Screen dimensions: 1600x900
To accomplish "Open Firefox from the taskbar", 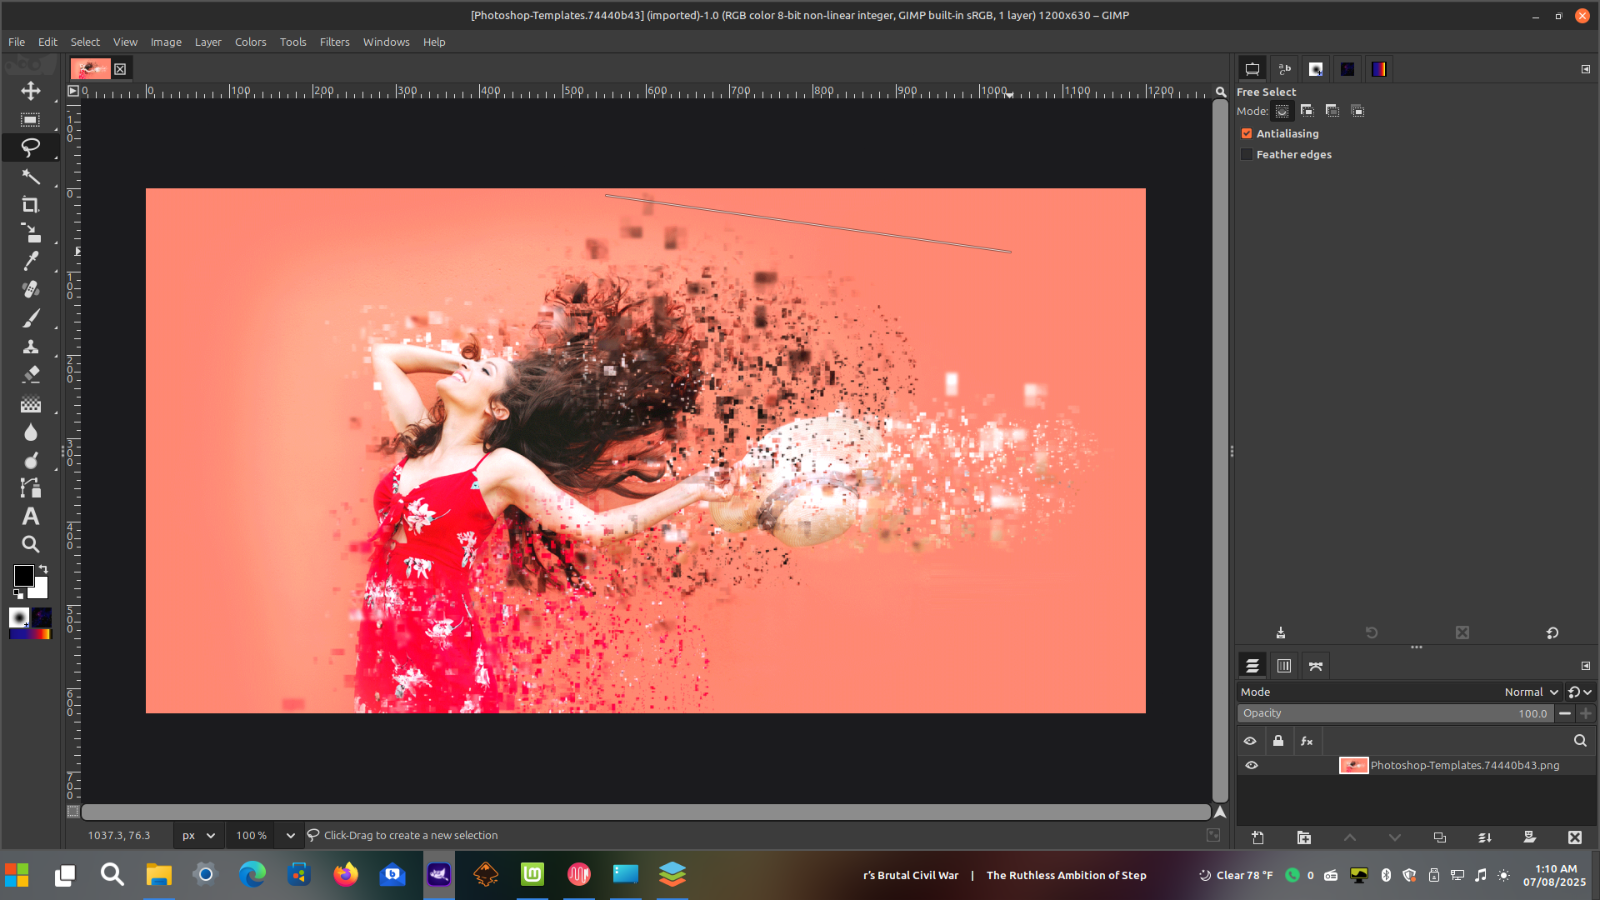I will pyautogui.click(x=346, y=875).
